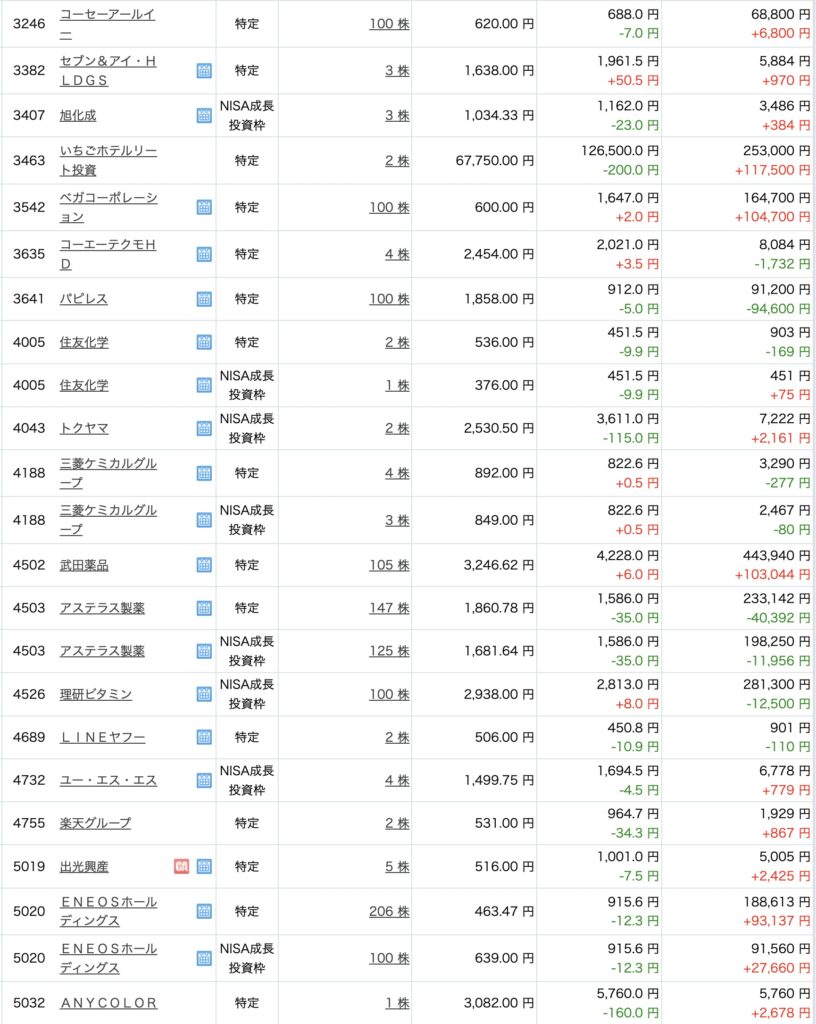
Task: Click the calendar icon beside セブン＆アイ・ＨＬＤＧＳ
Action: tap(204, 71)
